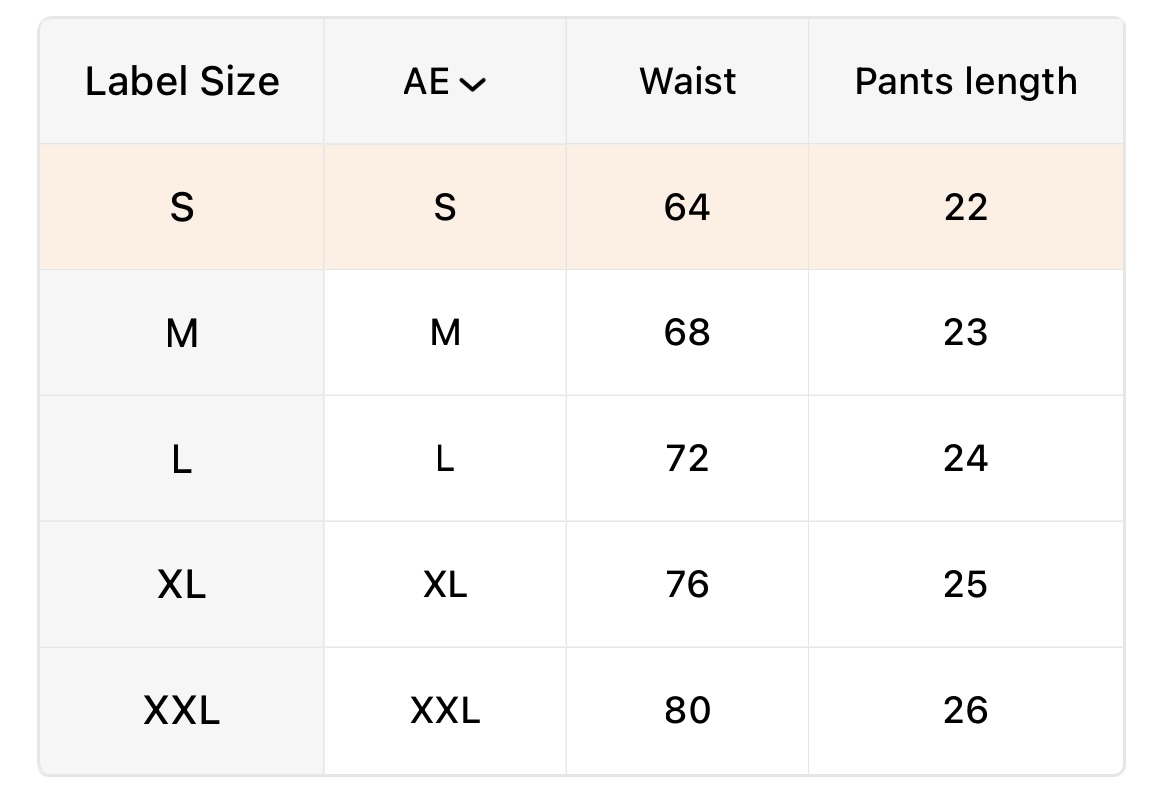Select the S label size row
Screen dimensions: 1151x787
(182, 208)
